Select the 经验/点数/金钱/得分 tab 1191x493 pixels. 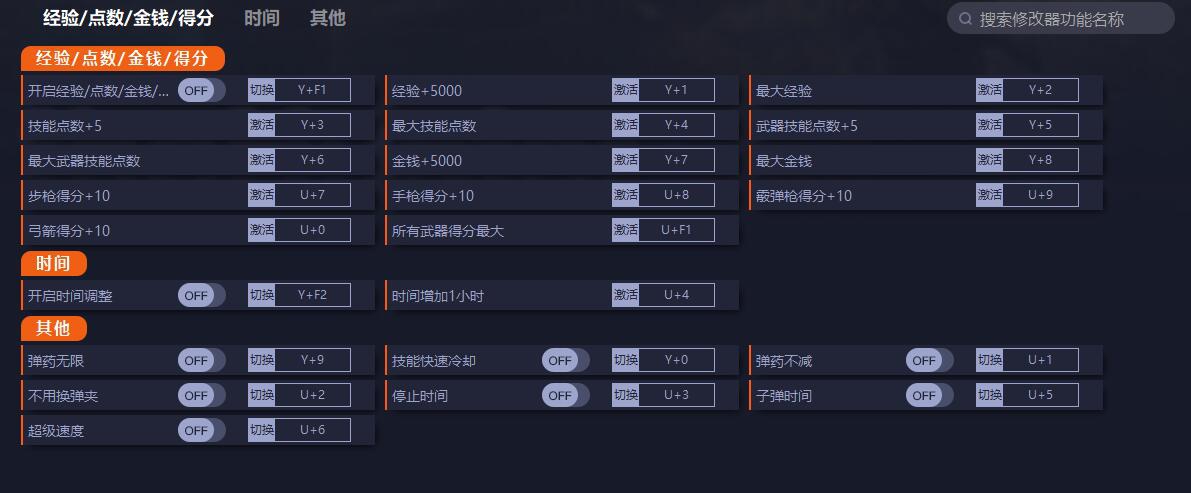(128, 18)
